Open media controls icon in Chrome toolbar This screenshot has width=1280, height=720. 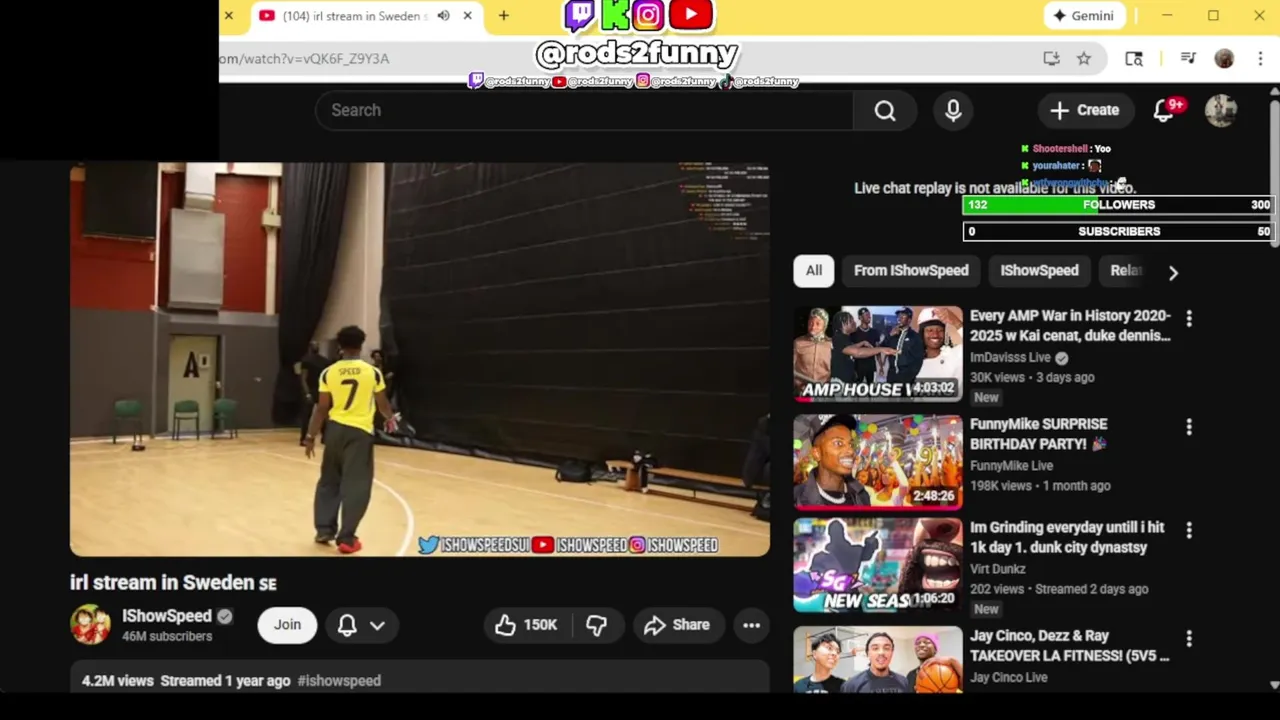[x=1188, y=58]
